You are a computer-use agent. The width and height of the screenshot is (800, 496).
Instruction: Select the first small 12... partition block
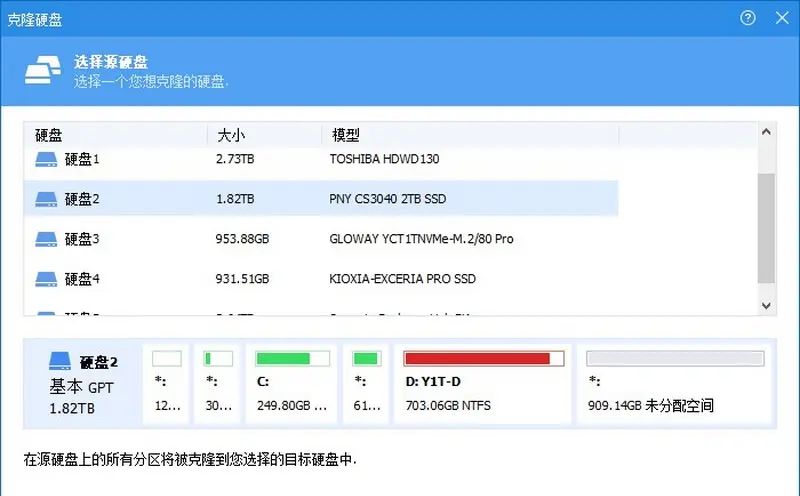click(166, 384)
